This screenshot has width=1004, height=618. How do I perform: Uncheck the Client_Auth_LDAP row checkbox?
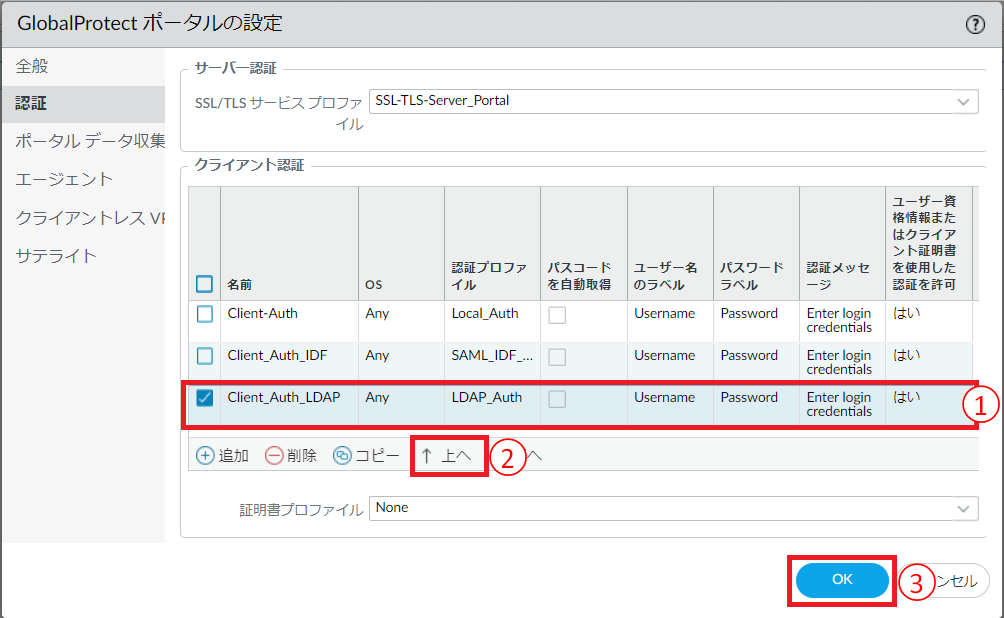click(205, 398)
